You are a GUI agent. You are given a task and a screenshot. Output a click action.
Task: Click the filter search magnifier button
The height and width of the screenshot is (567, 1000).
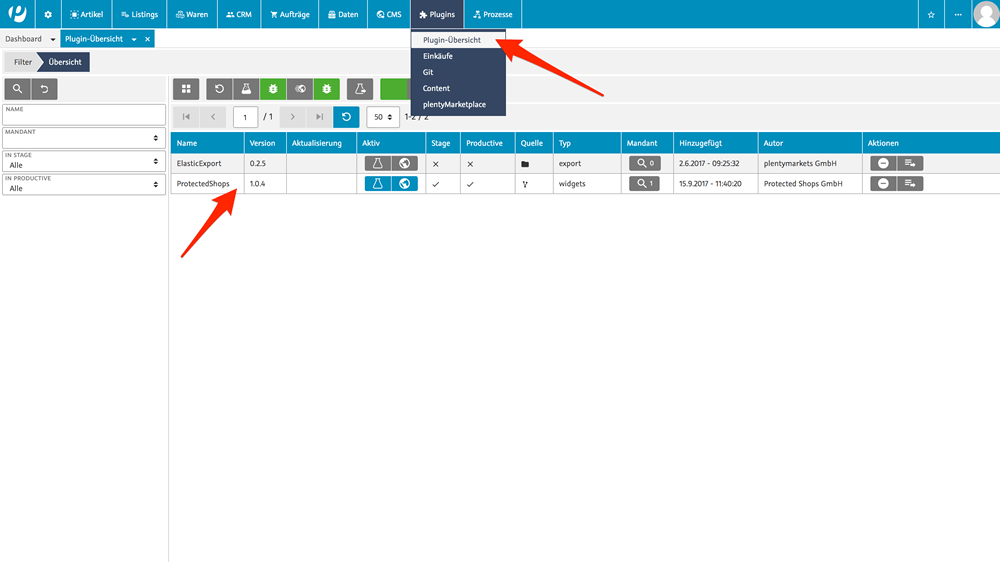(17, 89)
